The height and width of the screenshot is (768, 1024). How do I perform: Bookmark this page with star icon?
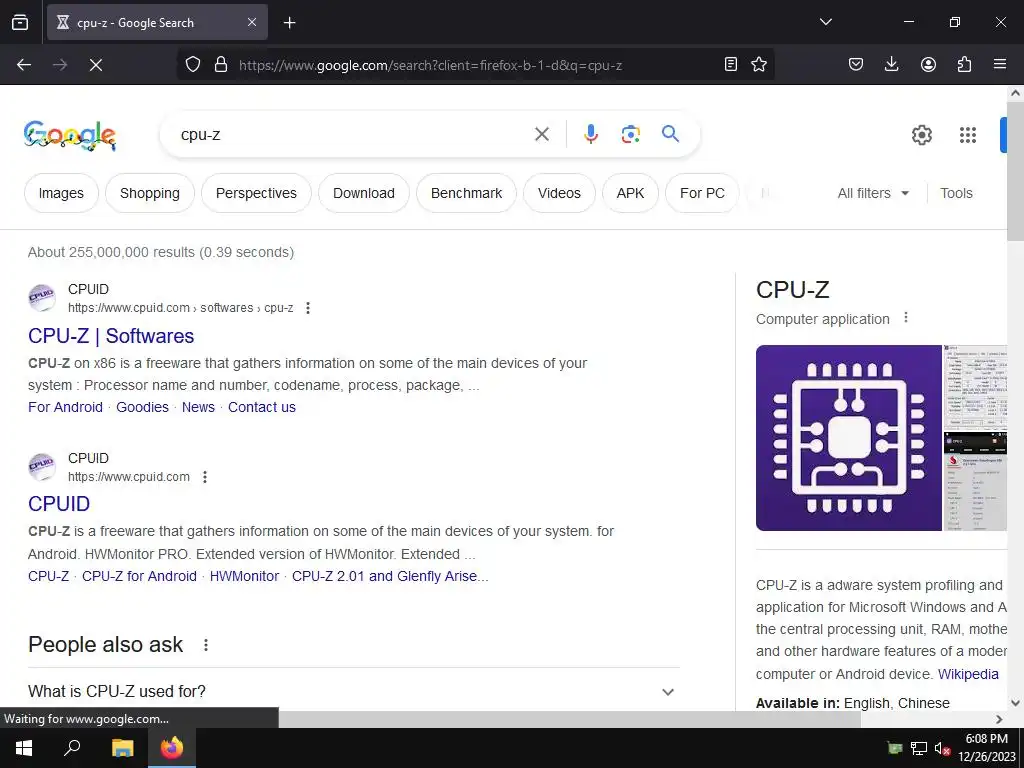point(759,64)
